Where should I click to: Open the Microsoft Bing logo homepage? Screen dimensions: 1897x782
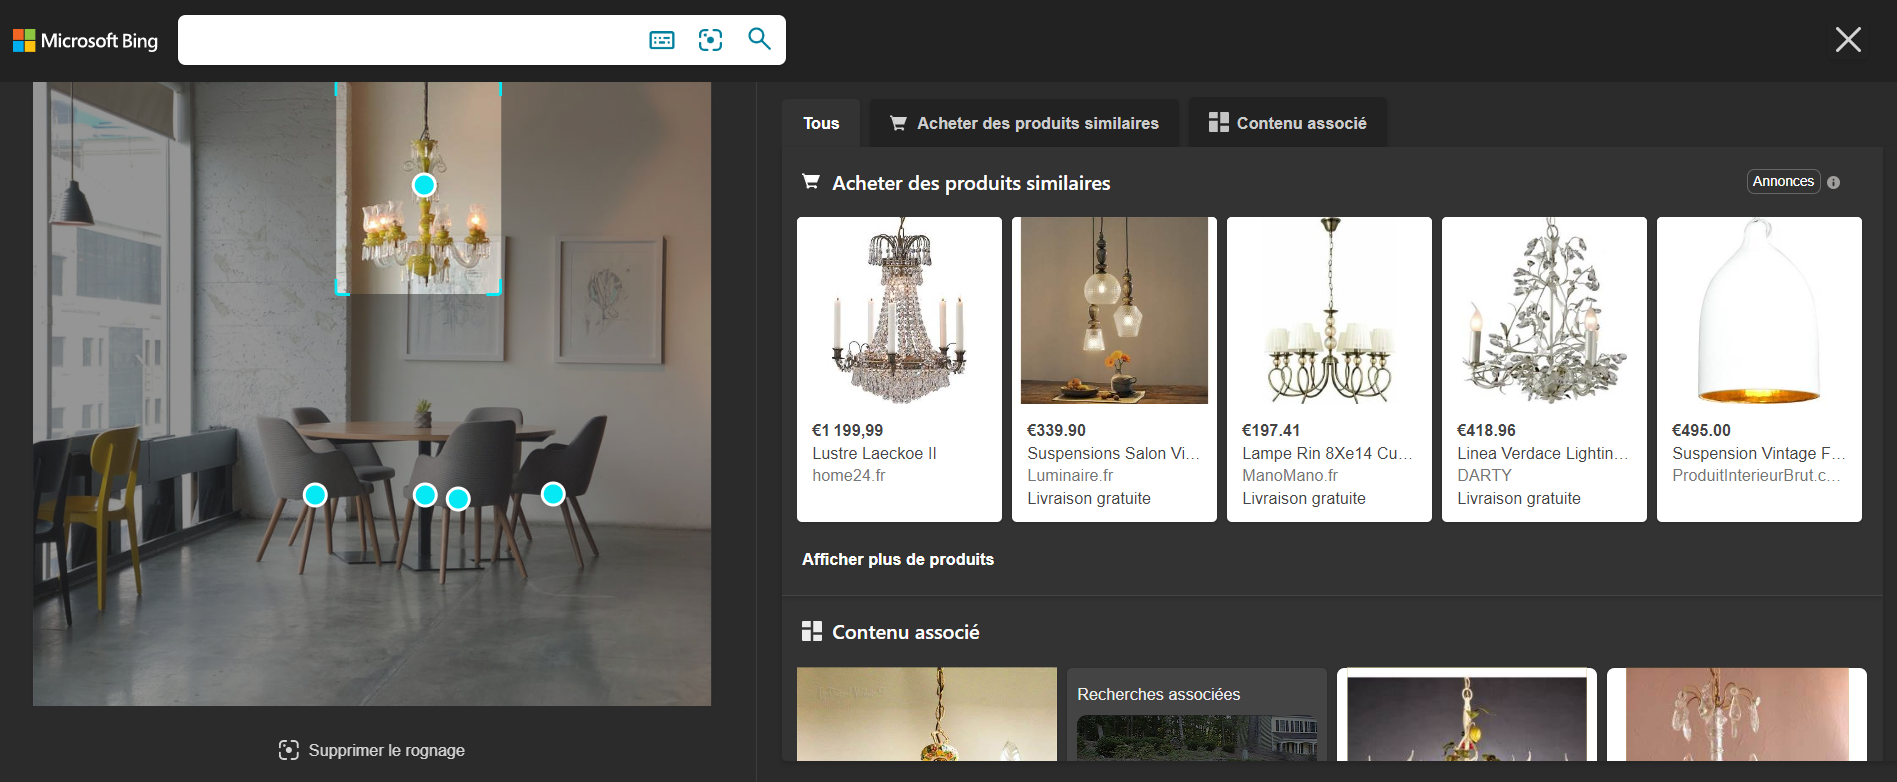[85, 40]
